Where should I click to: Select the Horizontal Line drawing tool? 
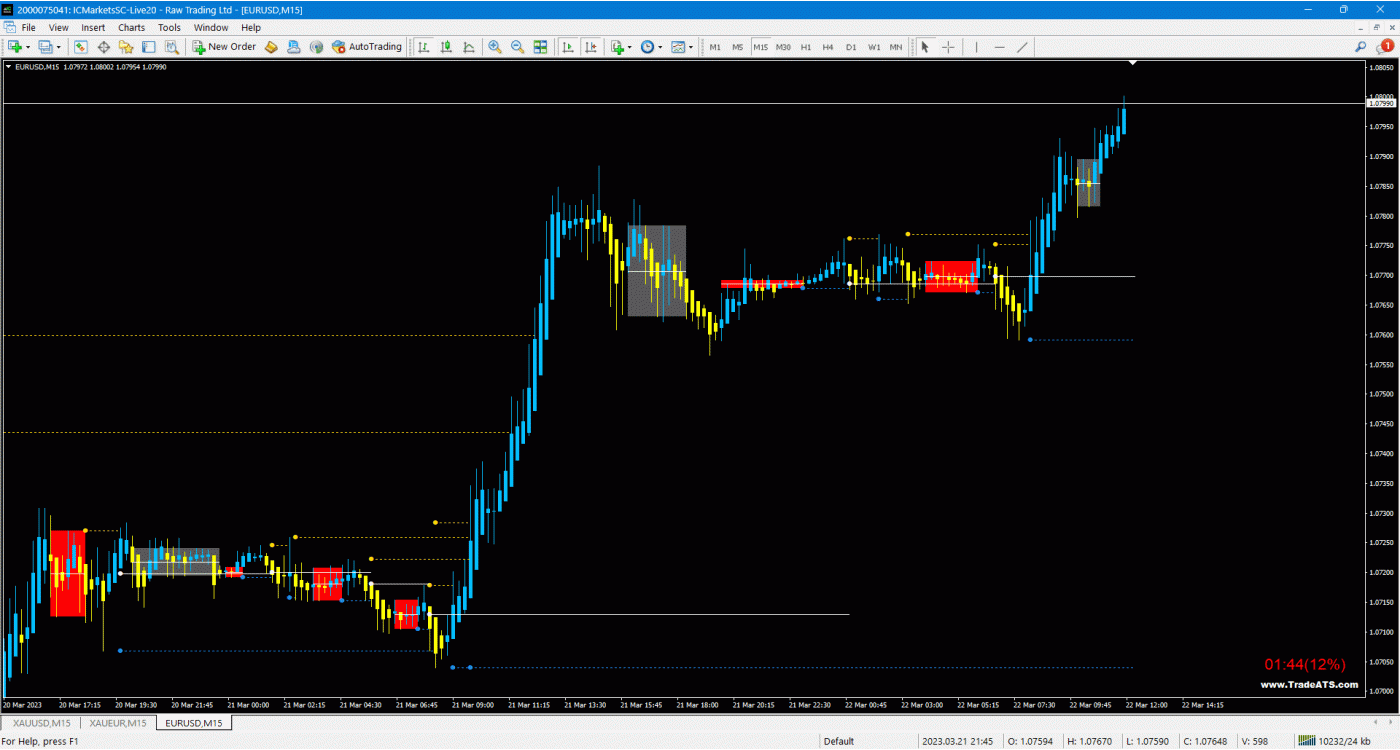pyautogui.click(x=999, y=47)
